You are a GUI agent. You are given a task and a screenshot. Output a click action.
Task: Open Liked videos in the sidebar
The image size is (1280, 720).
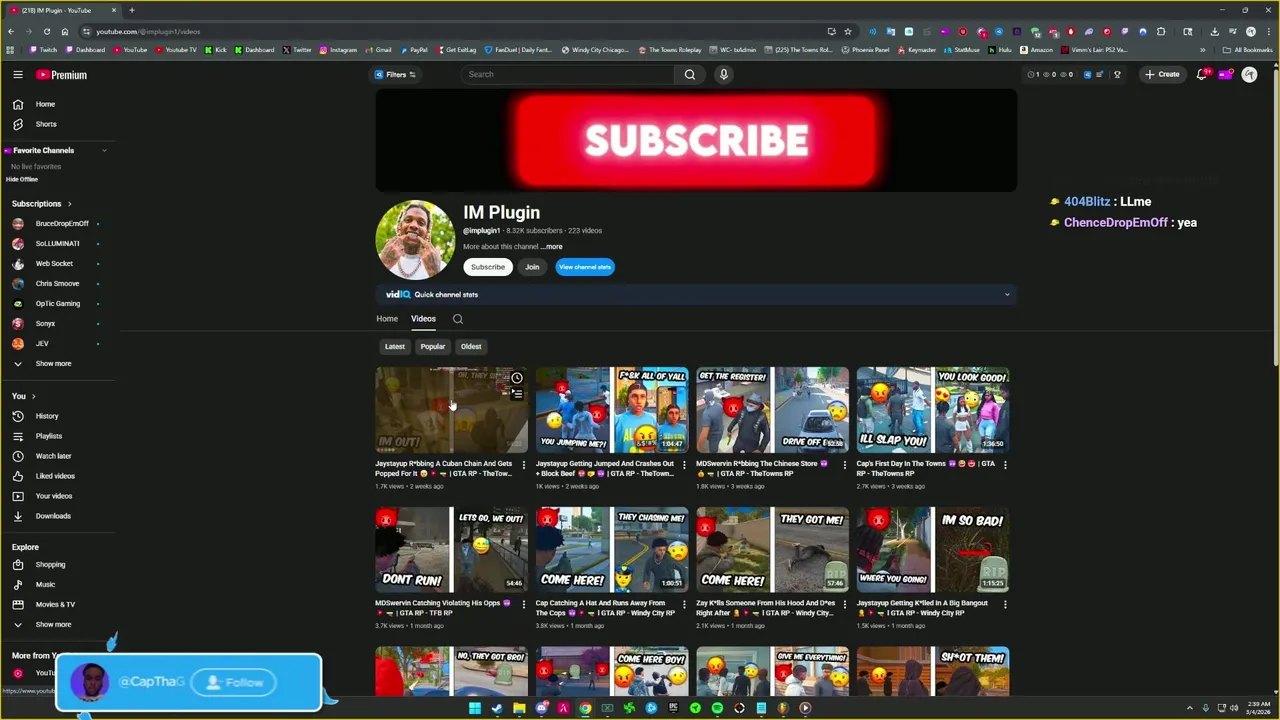coord(55,476)
